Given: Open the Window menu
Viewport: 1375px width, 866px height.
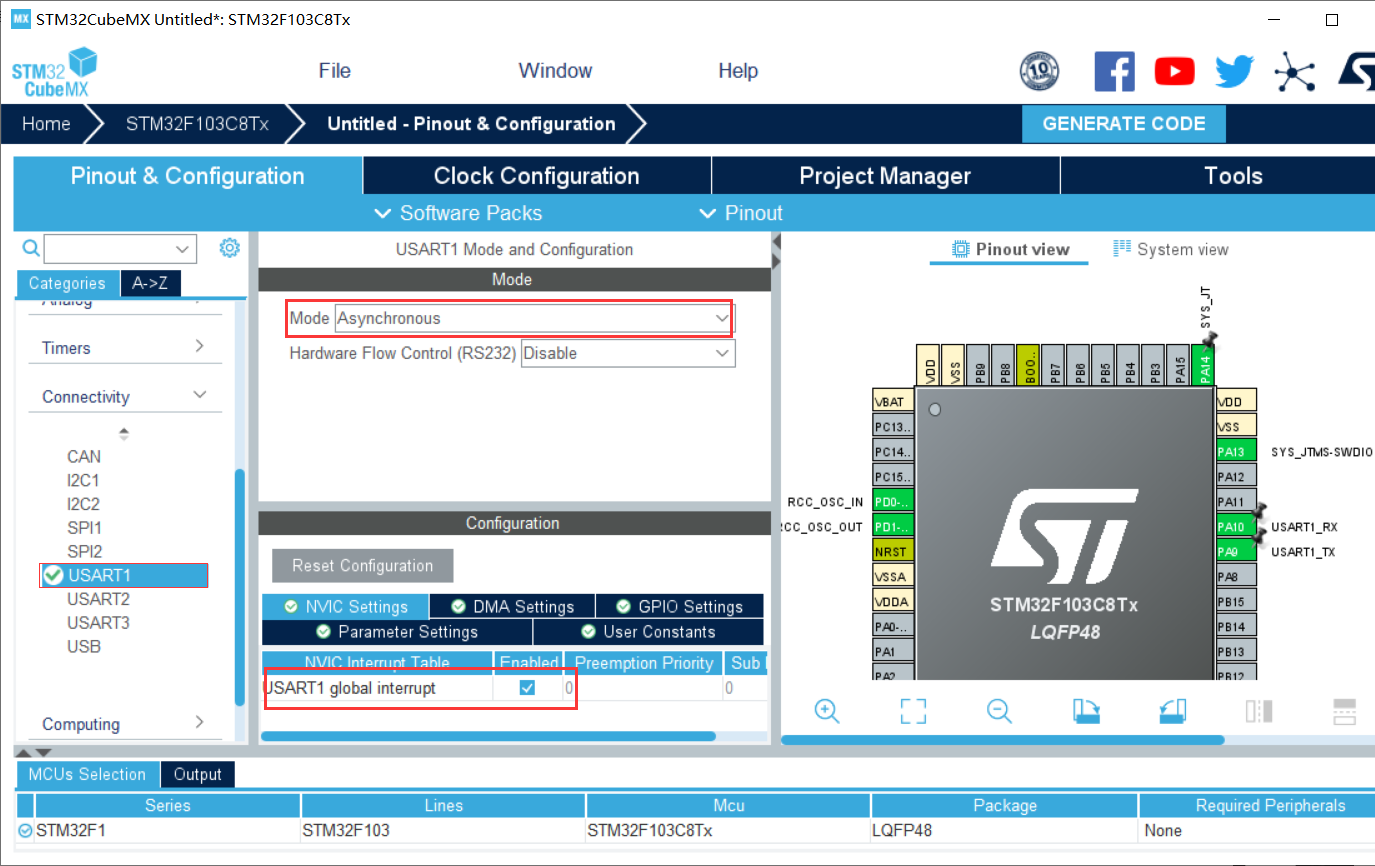Looking at the screenshot, I should [x=555, y=71].
